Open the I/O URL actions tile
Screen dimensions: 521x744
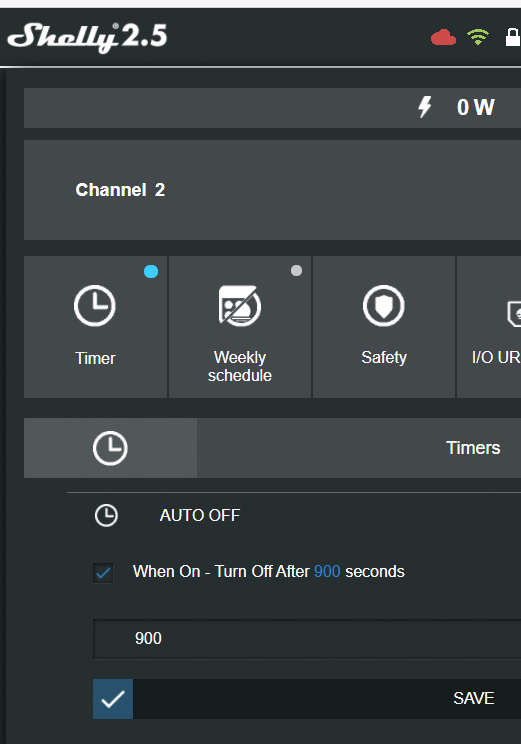point(489,327)
